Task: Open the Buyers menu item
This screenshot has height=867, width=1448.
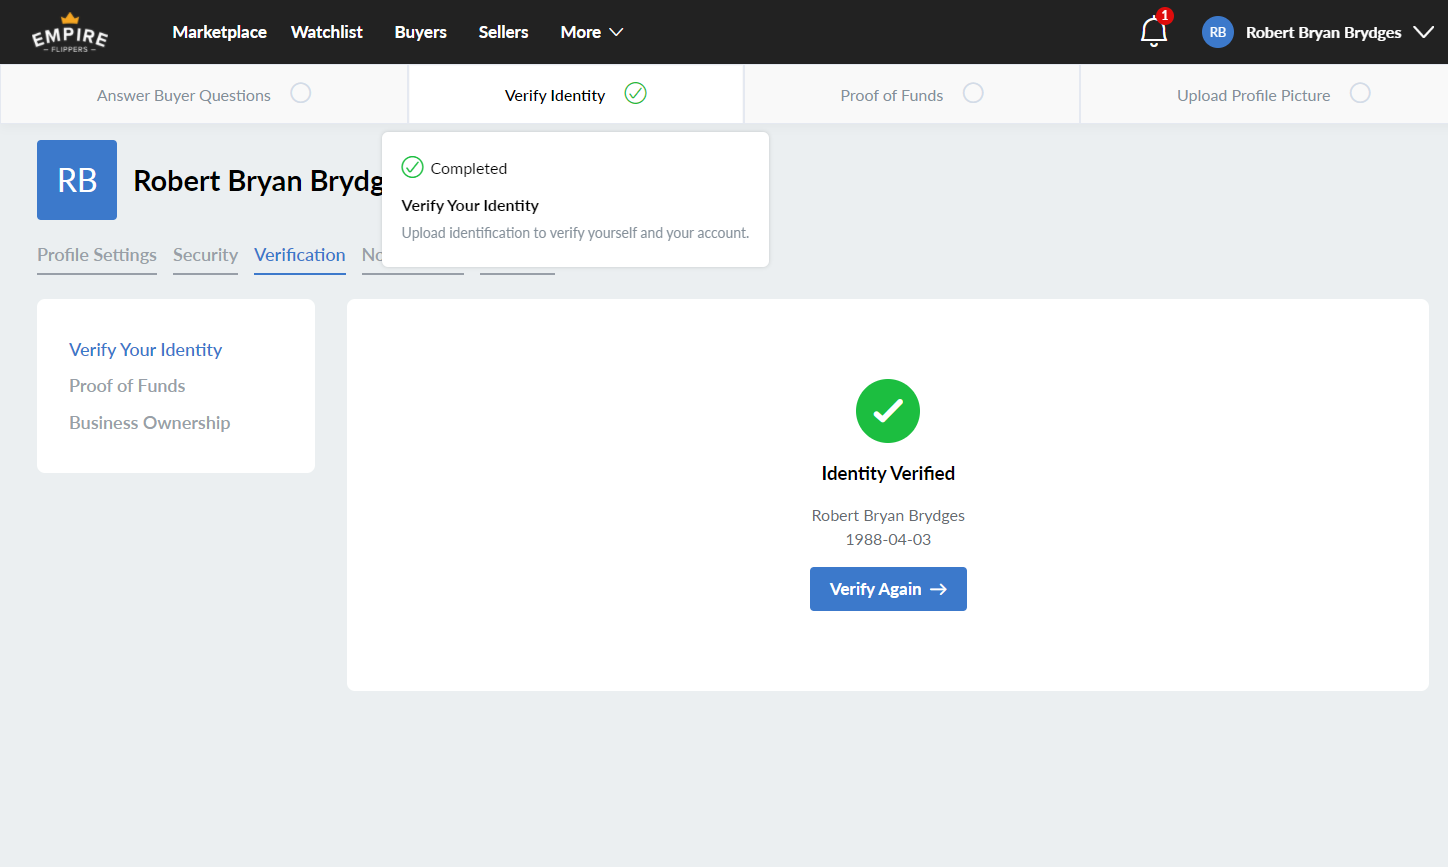Action: coord(421,32)
